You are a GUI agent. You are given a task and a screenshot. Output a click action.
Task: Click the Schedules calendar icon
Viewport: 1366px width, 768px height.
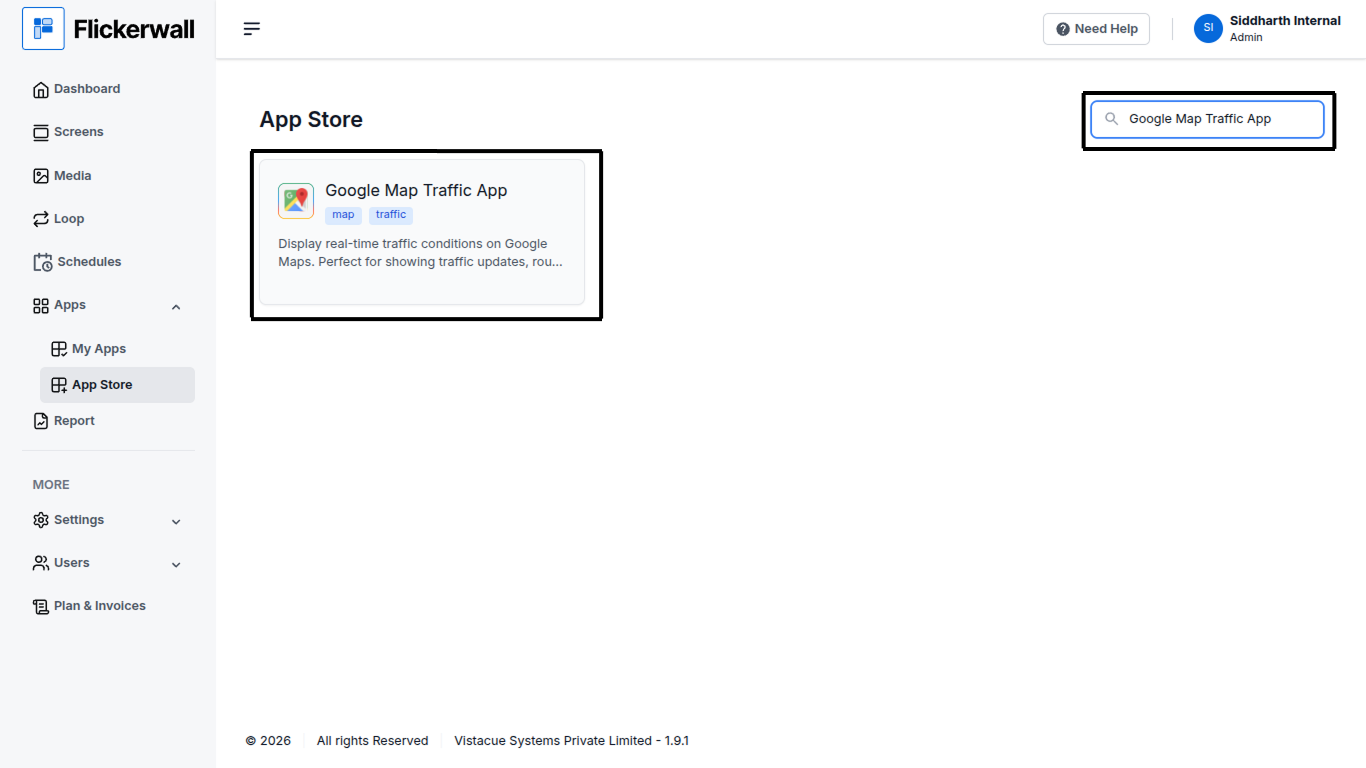pos(43,262)
